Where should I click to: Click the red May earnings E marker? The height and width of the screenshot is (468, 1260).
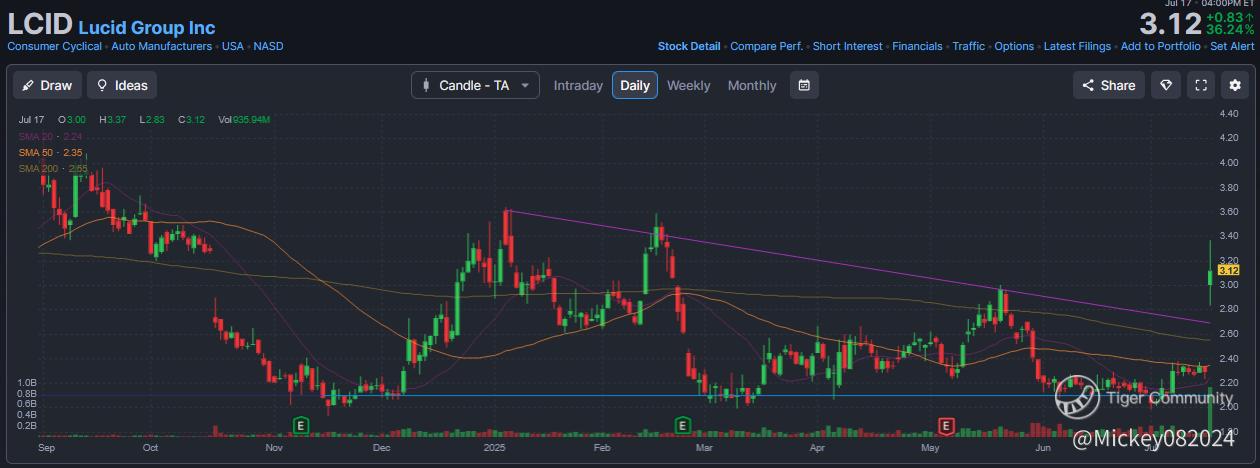(946, 426)
